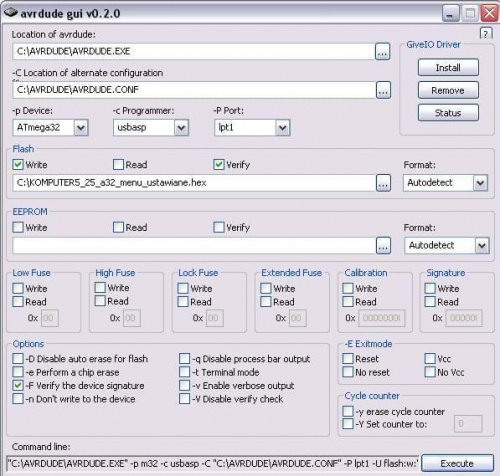Browse for EEPROM file
Image resolution: width=500 pixels, height=476 pixels.
[x=383, y=246]
